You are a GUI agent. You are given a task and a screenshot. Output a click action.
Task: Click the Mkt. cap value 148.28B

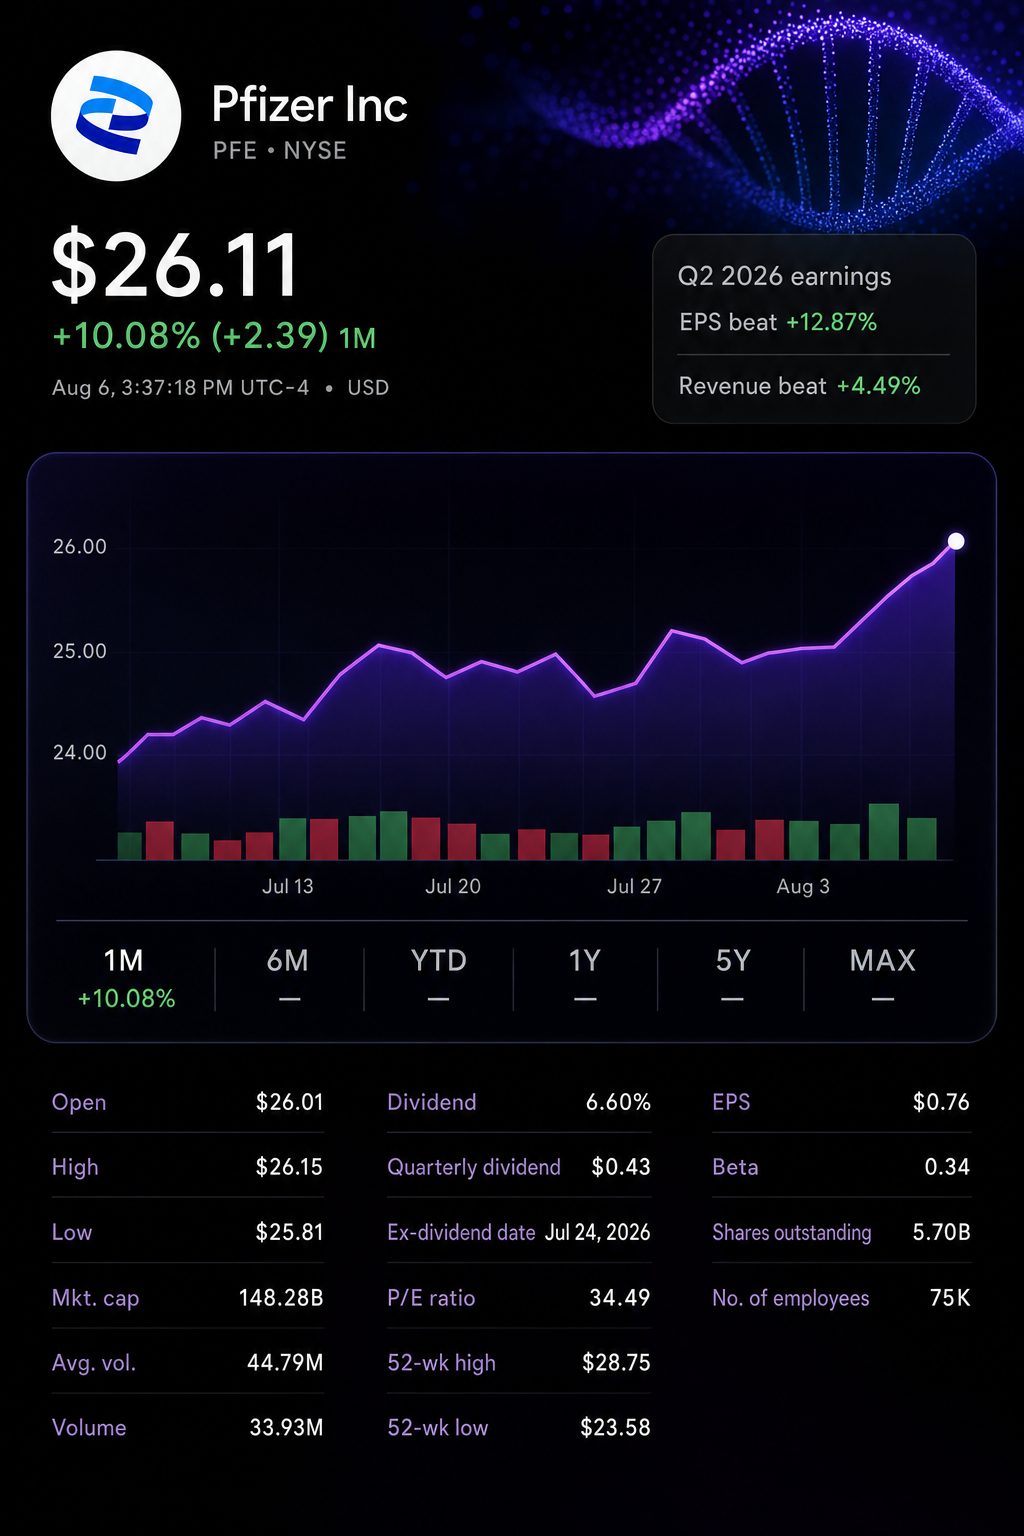point(281,1298)
